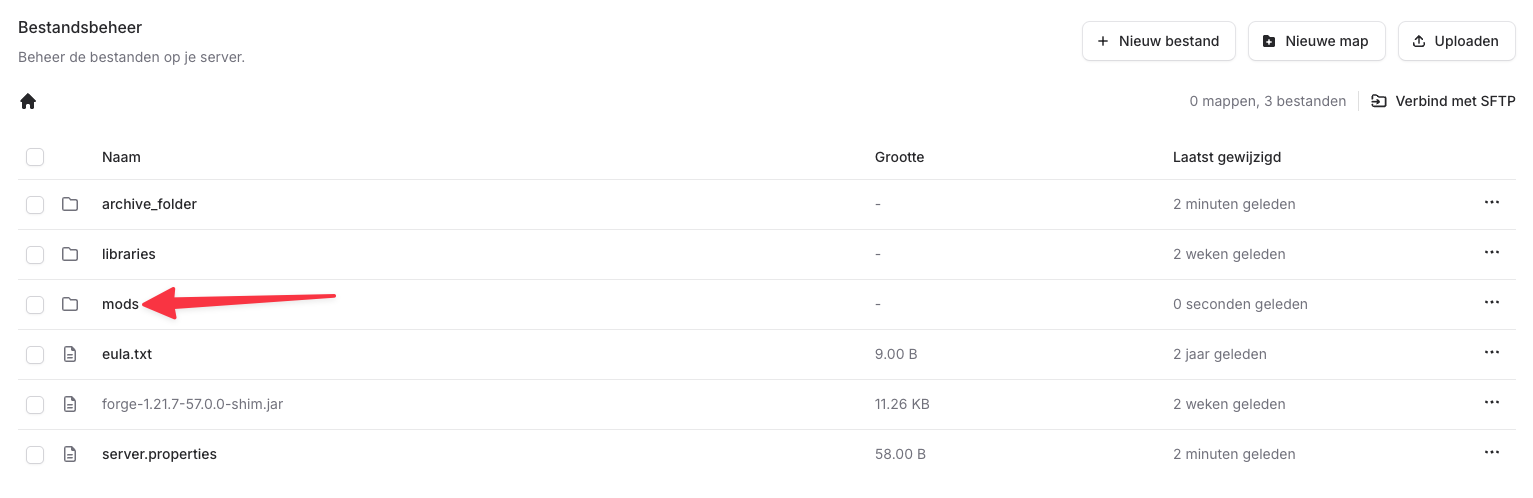1533x498 pixels.
Task: Click the eula.txt file icon
Action: pos(70,354)
